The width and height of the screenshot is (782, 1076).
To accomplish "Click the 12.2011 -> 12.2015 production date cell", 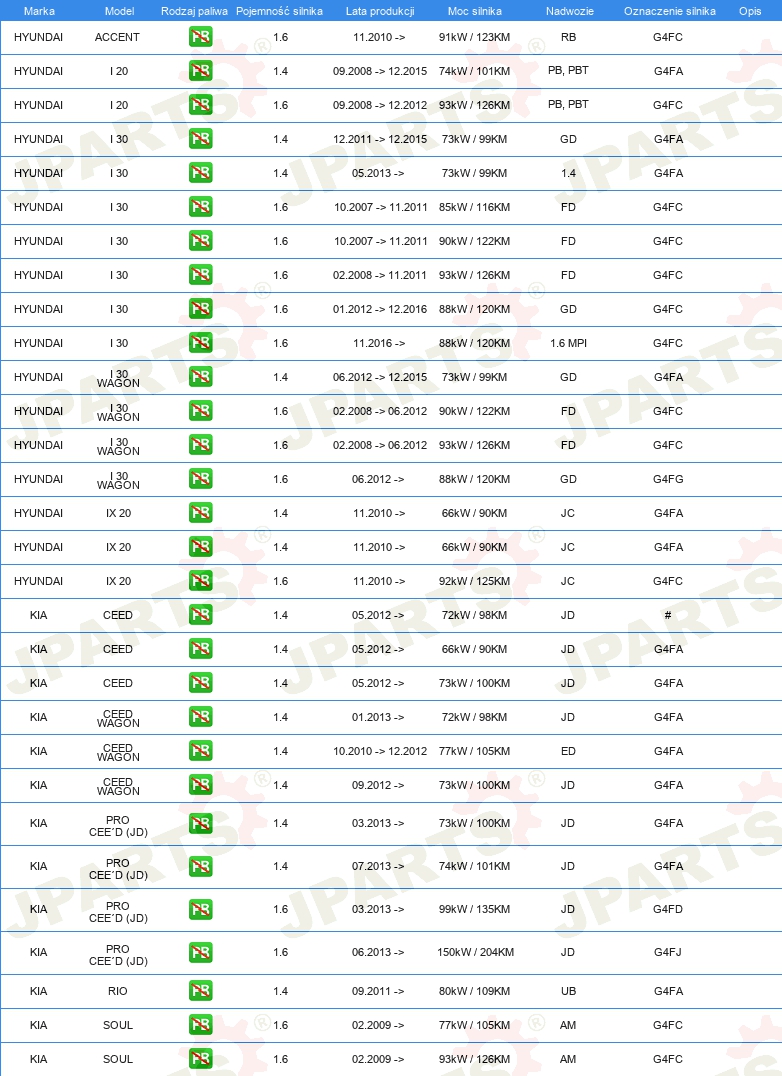I will (x=380, y=139).
